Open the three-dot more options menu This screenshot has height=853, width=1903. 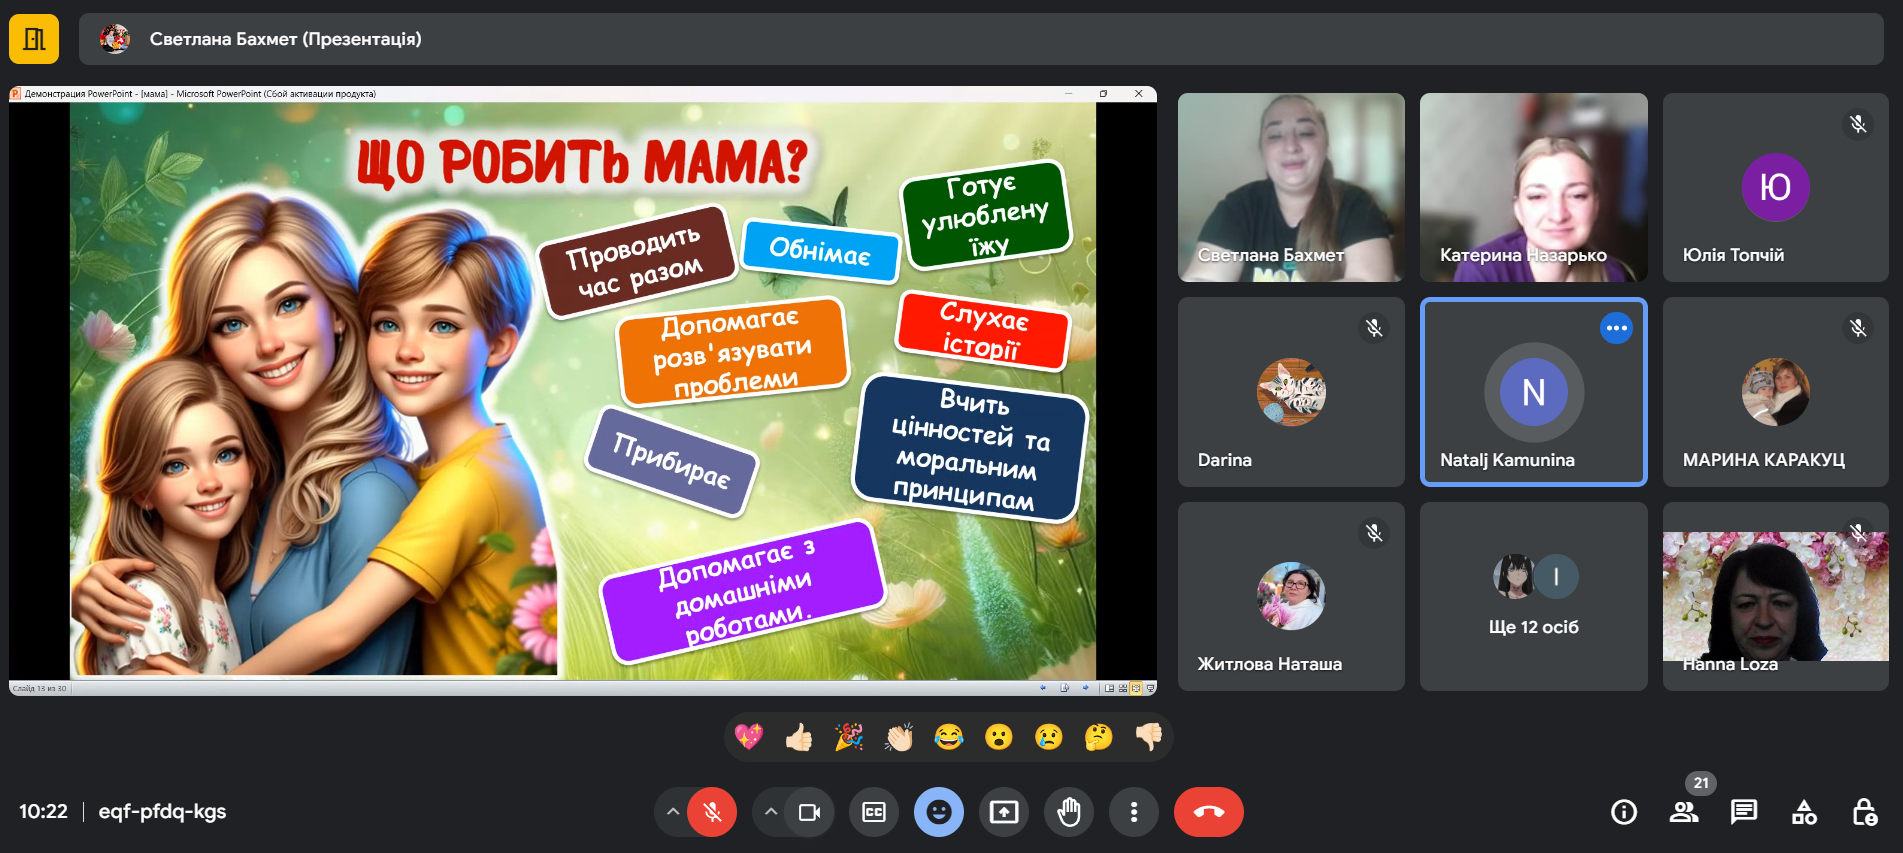[x=1134, y=812]
